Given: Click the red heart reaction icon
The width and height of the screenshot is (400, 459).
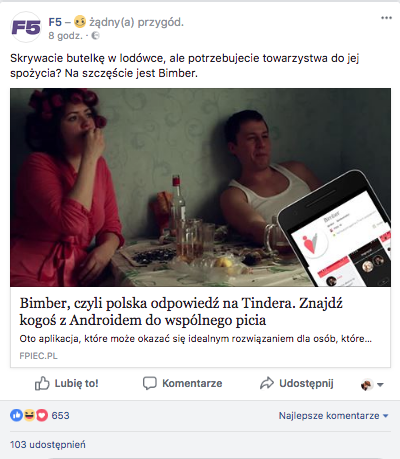Looking at the screenshot, I should click(x=42, y=415).
